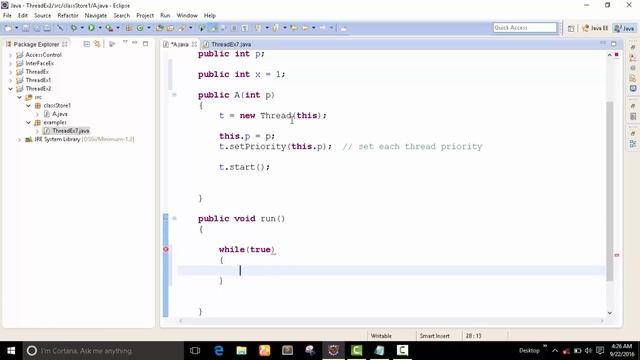Screen dimensions: 640x360
Task: Select the Package Explorer tab
Action: (x=36, y=44)
